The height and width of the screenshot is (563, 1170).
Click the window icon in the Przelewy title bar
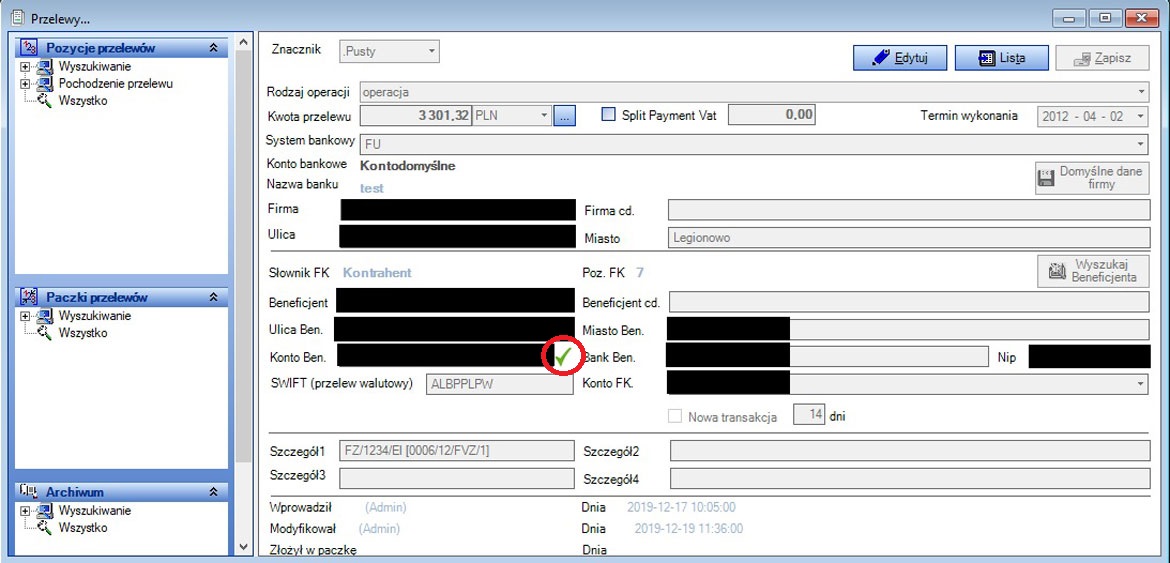pos(16,17)
